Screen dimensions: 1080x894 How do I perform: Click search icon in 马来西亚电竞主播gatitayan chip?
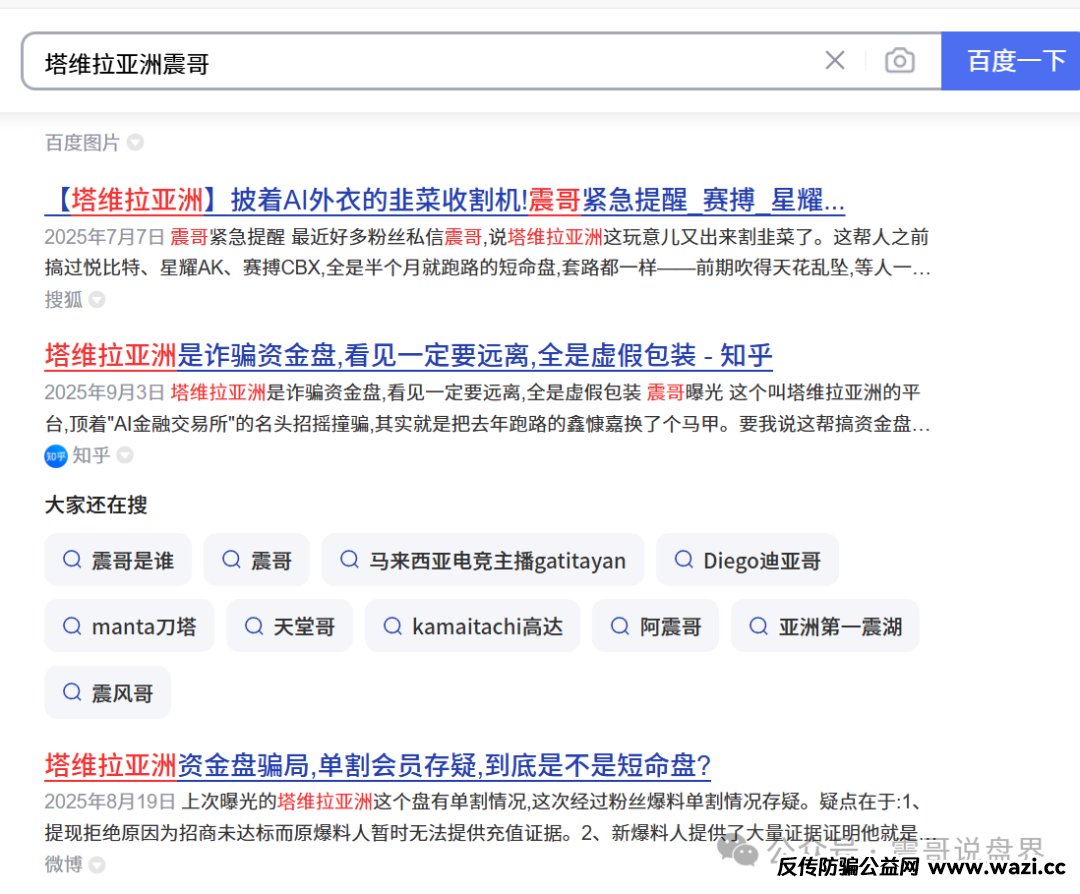pos(349,559)
